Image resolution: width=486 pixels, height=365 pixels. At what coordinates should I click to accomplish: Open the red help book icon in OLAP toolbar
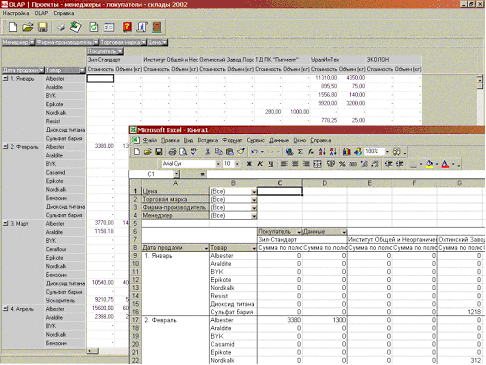pyautogui.click(x=127, y=27)
